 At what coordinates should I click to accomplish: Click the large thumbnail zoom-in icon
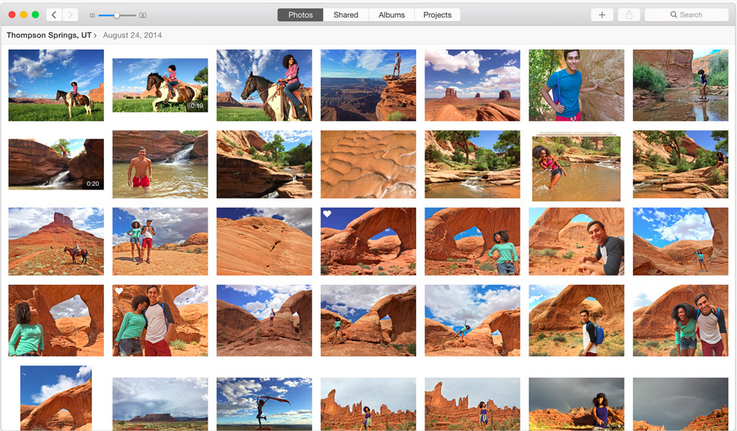tap(142, 16)
